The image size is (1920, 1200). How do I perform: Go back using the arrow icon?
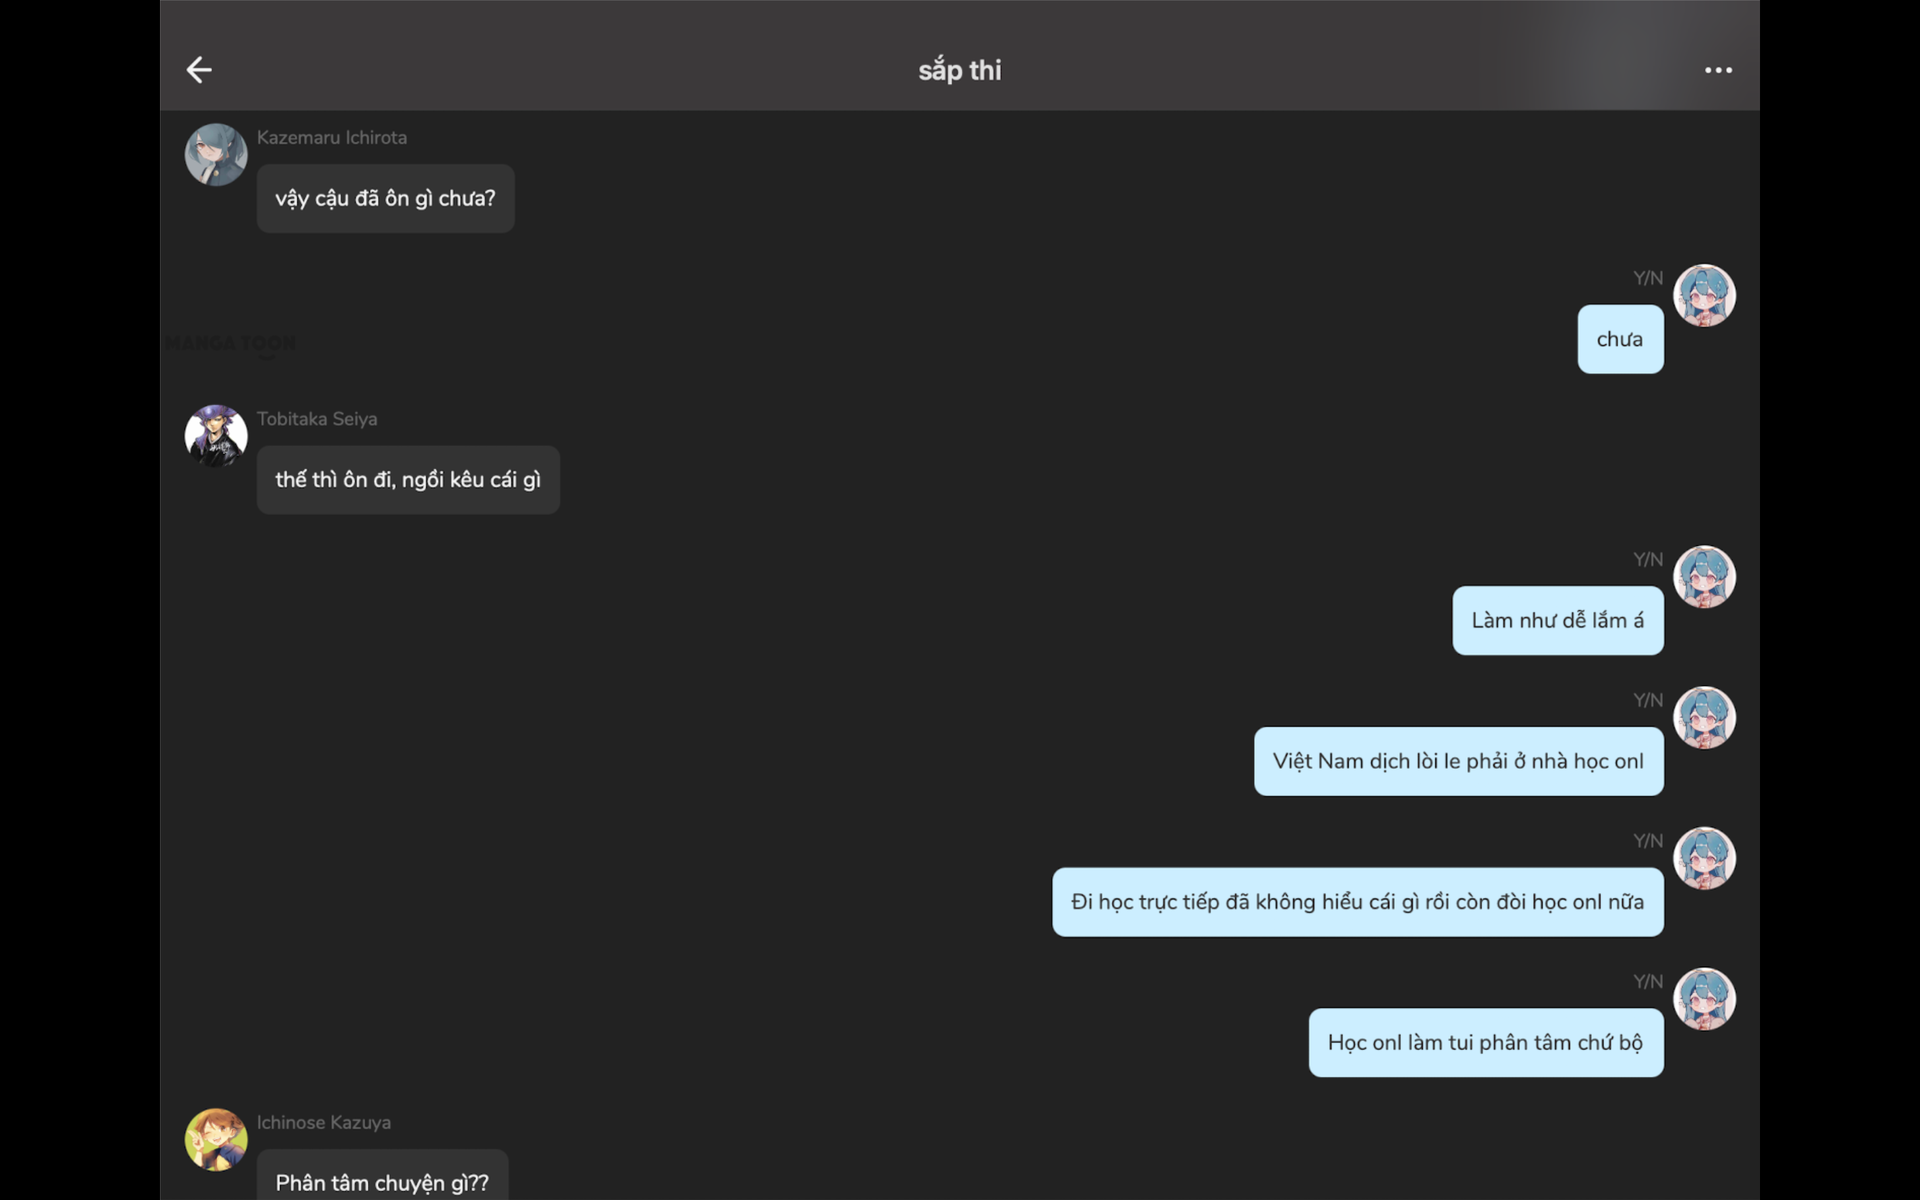[x=199, y=70]
